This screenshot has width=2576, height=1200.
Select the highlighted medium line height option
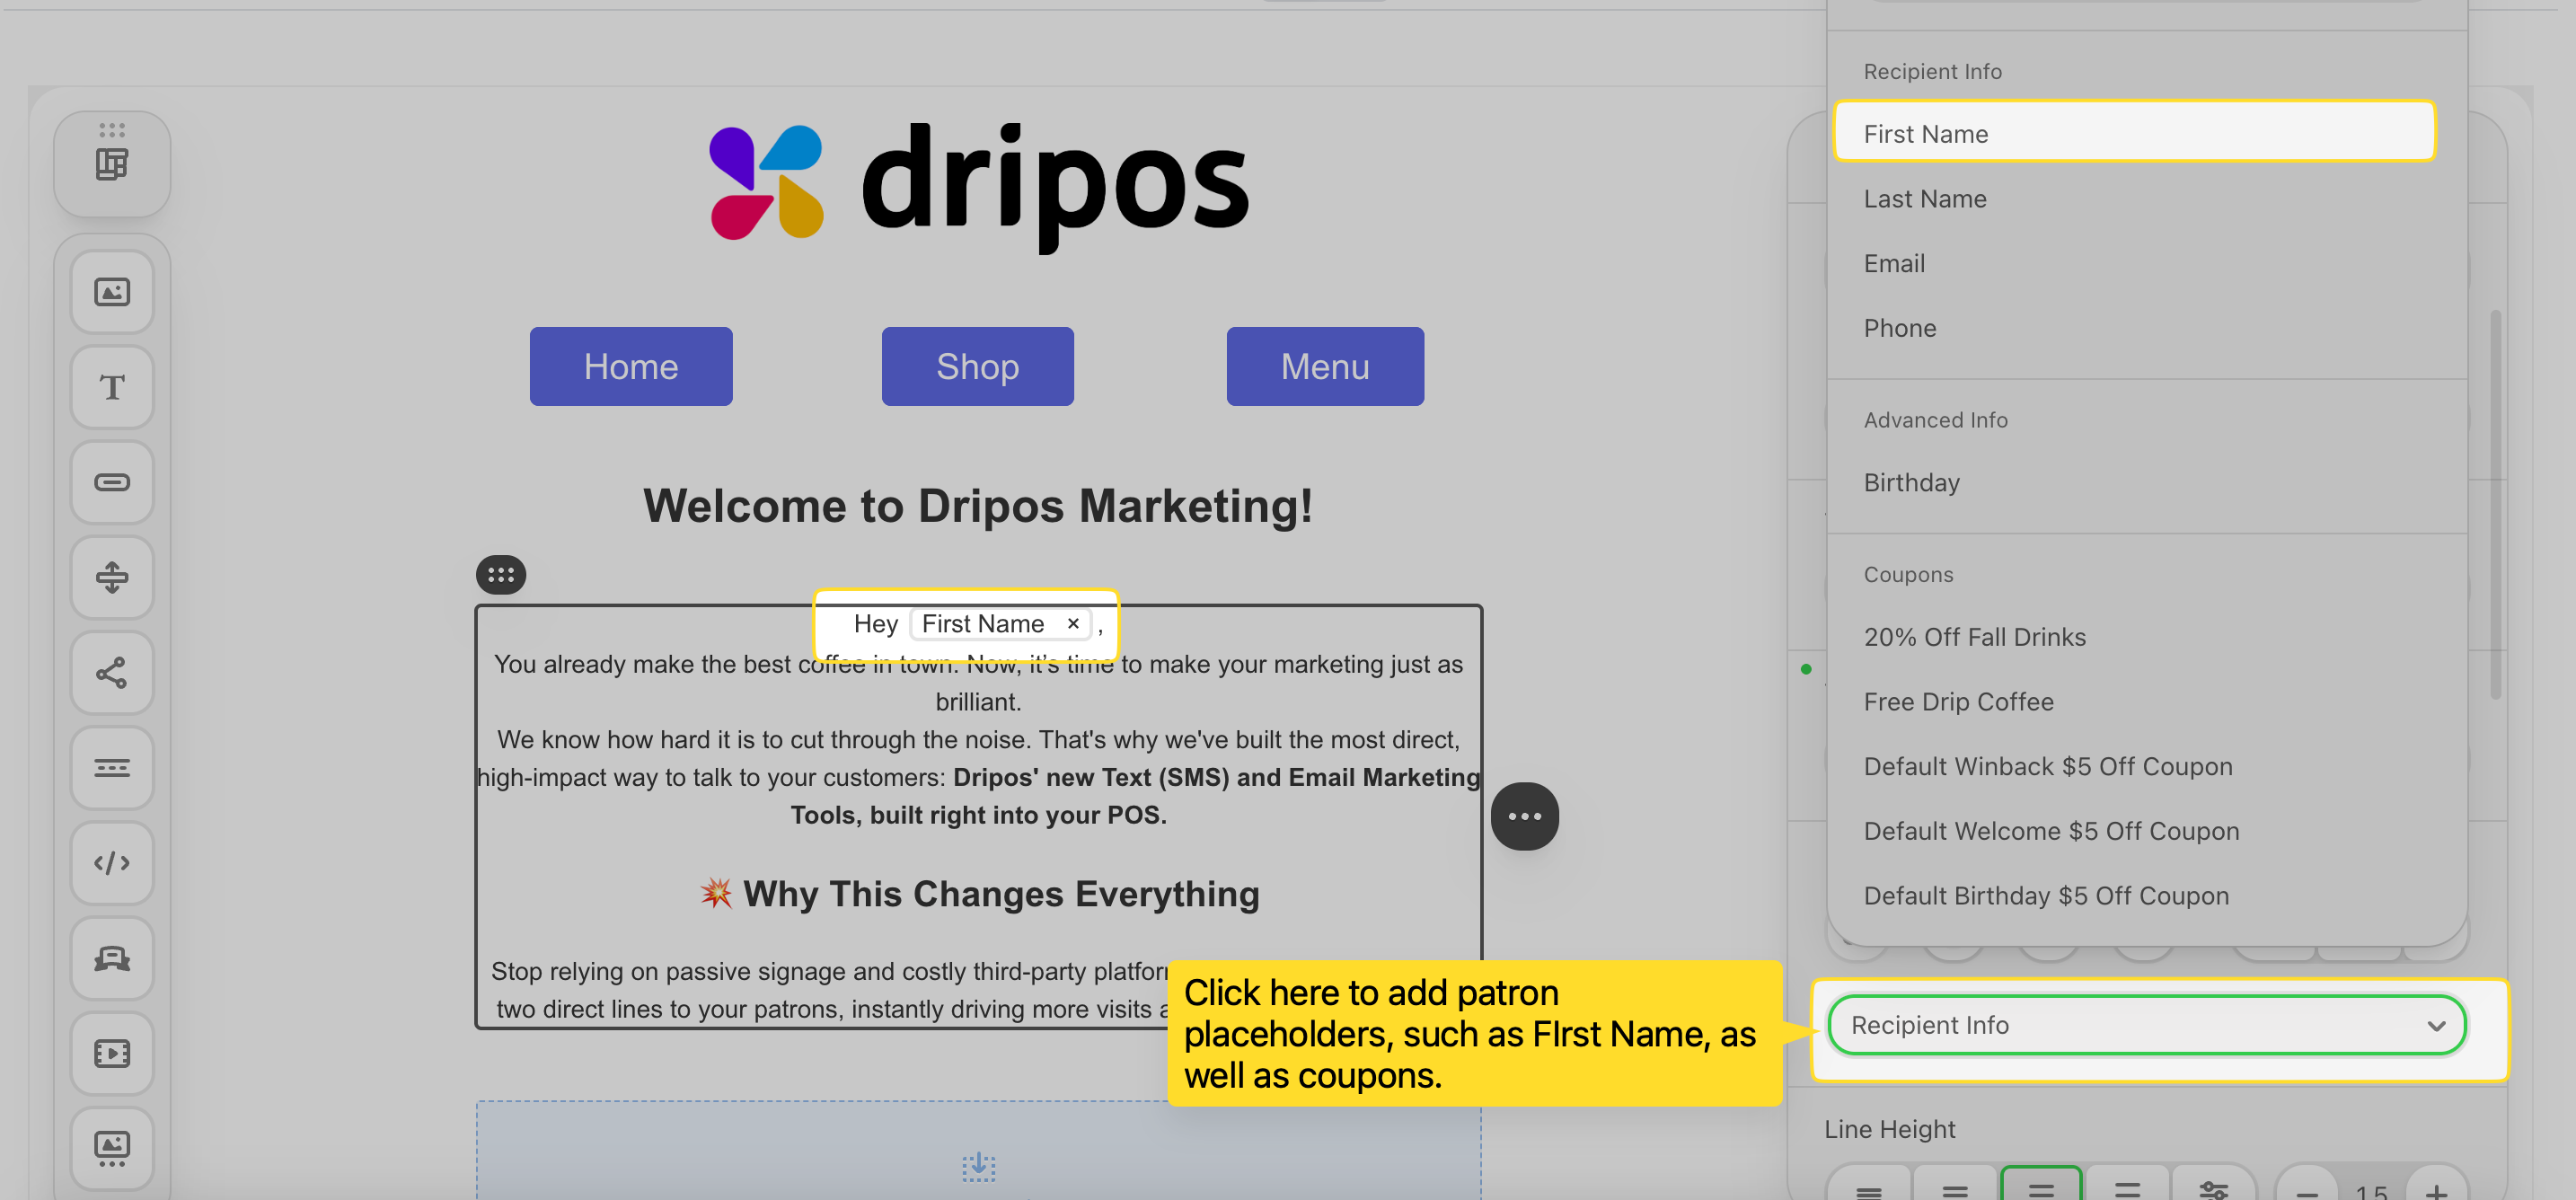click(2040, 1187)
